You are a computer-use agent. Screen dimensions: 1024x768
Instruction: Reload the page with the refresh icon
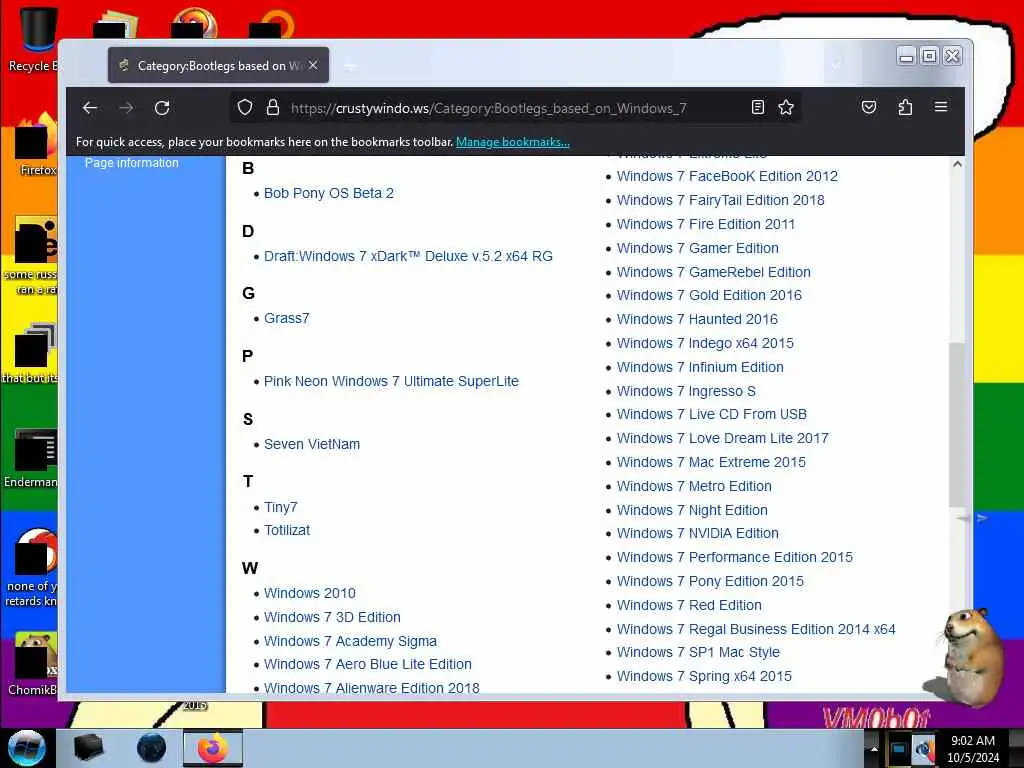pyautogui.click(x=162, y=108)
